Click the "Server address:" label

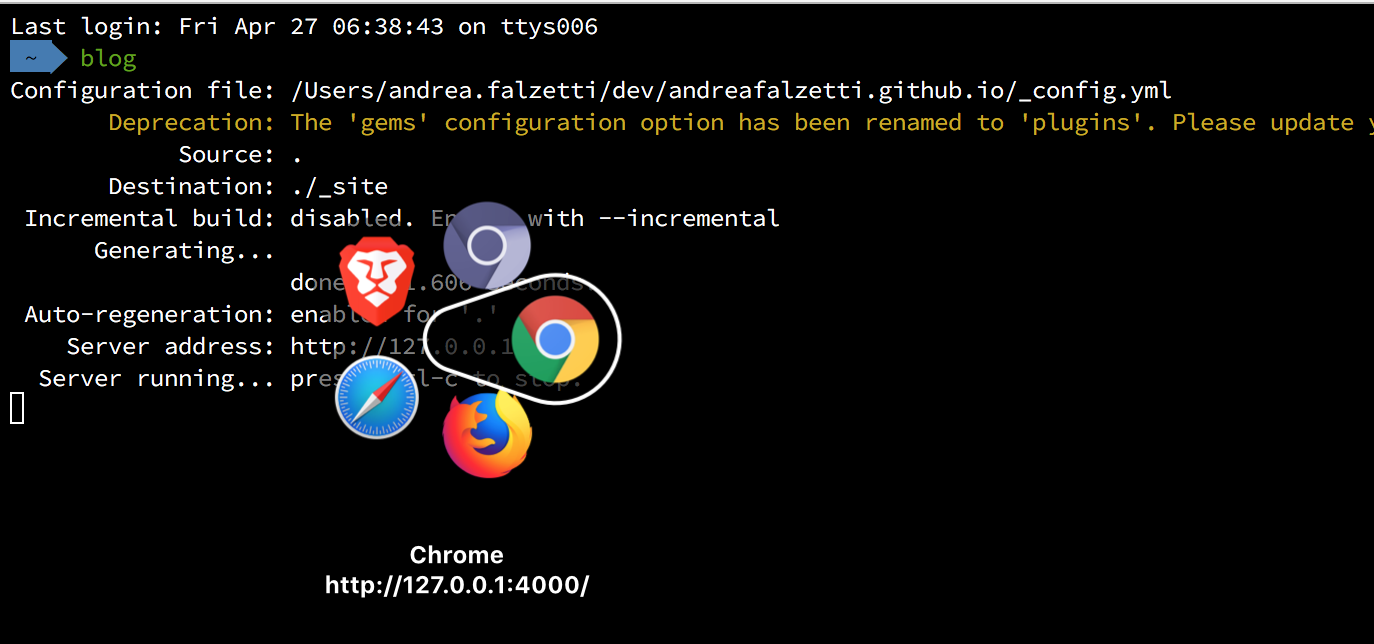tap(171, 347)
